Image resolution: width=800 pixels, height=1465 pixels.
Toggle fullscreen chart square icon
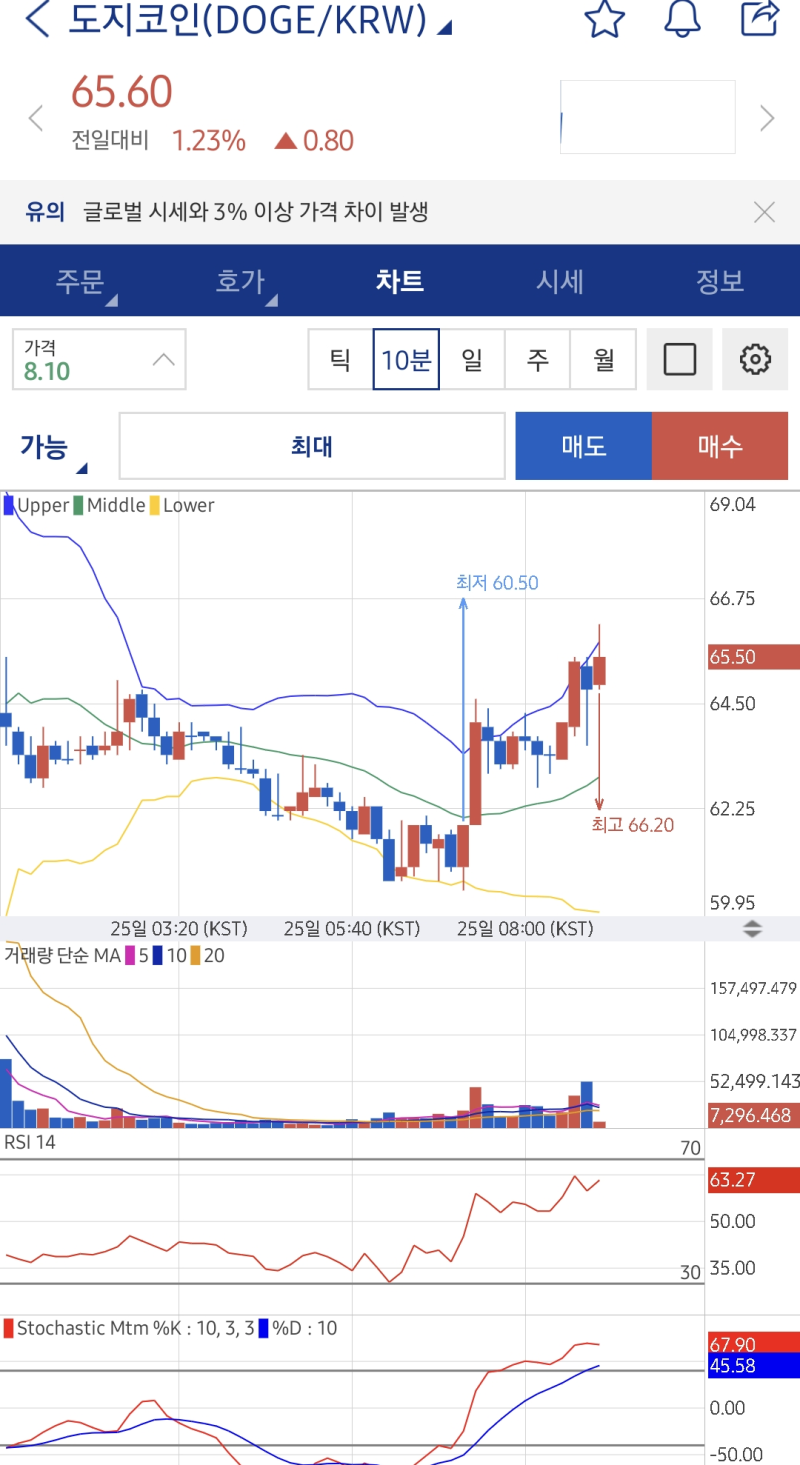click(680, 359)
